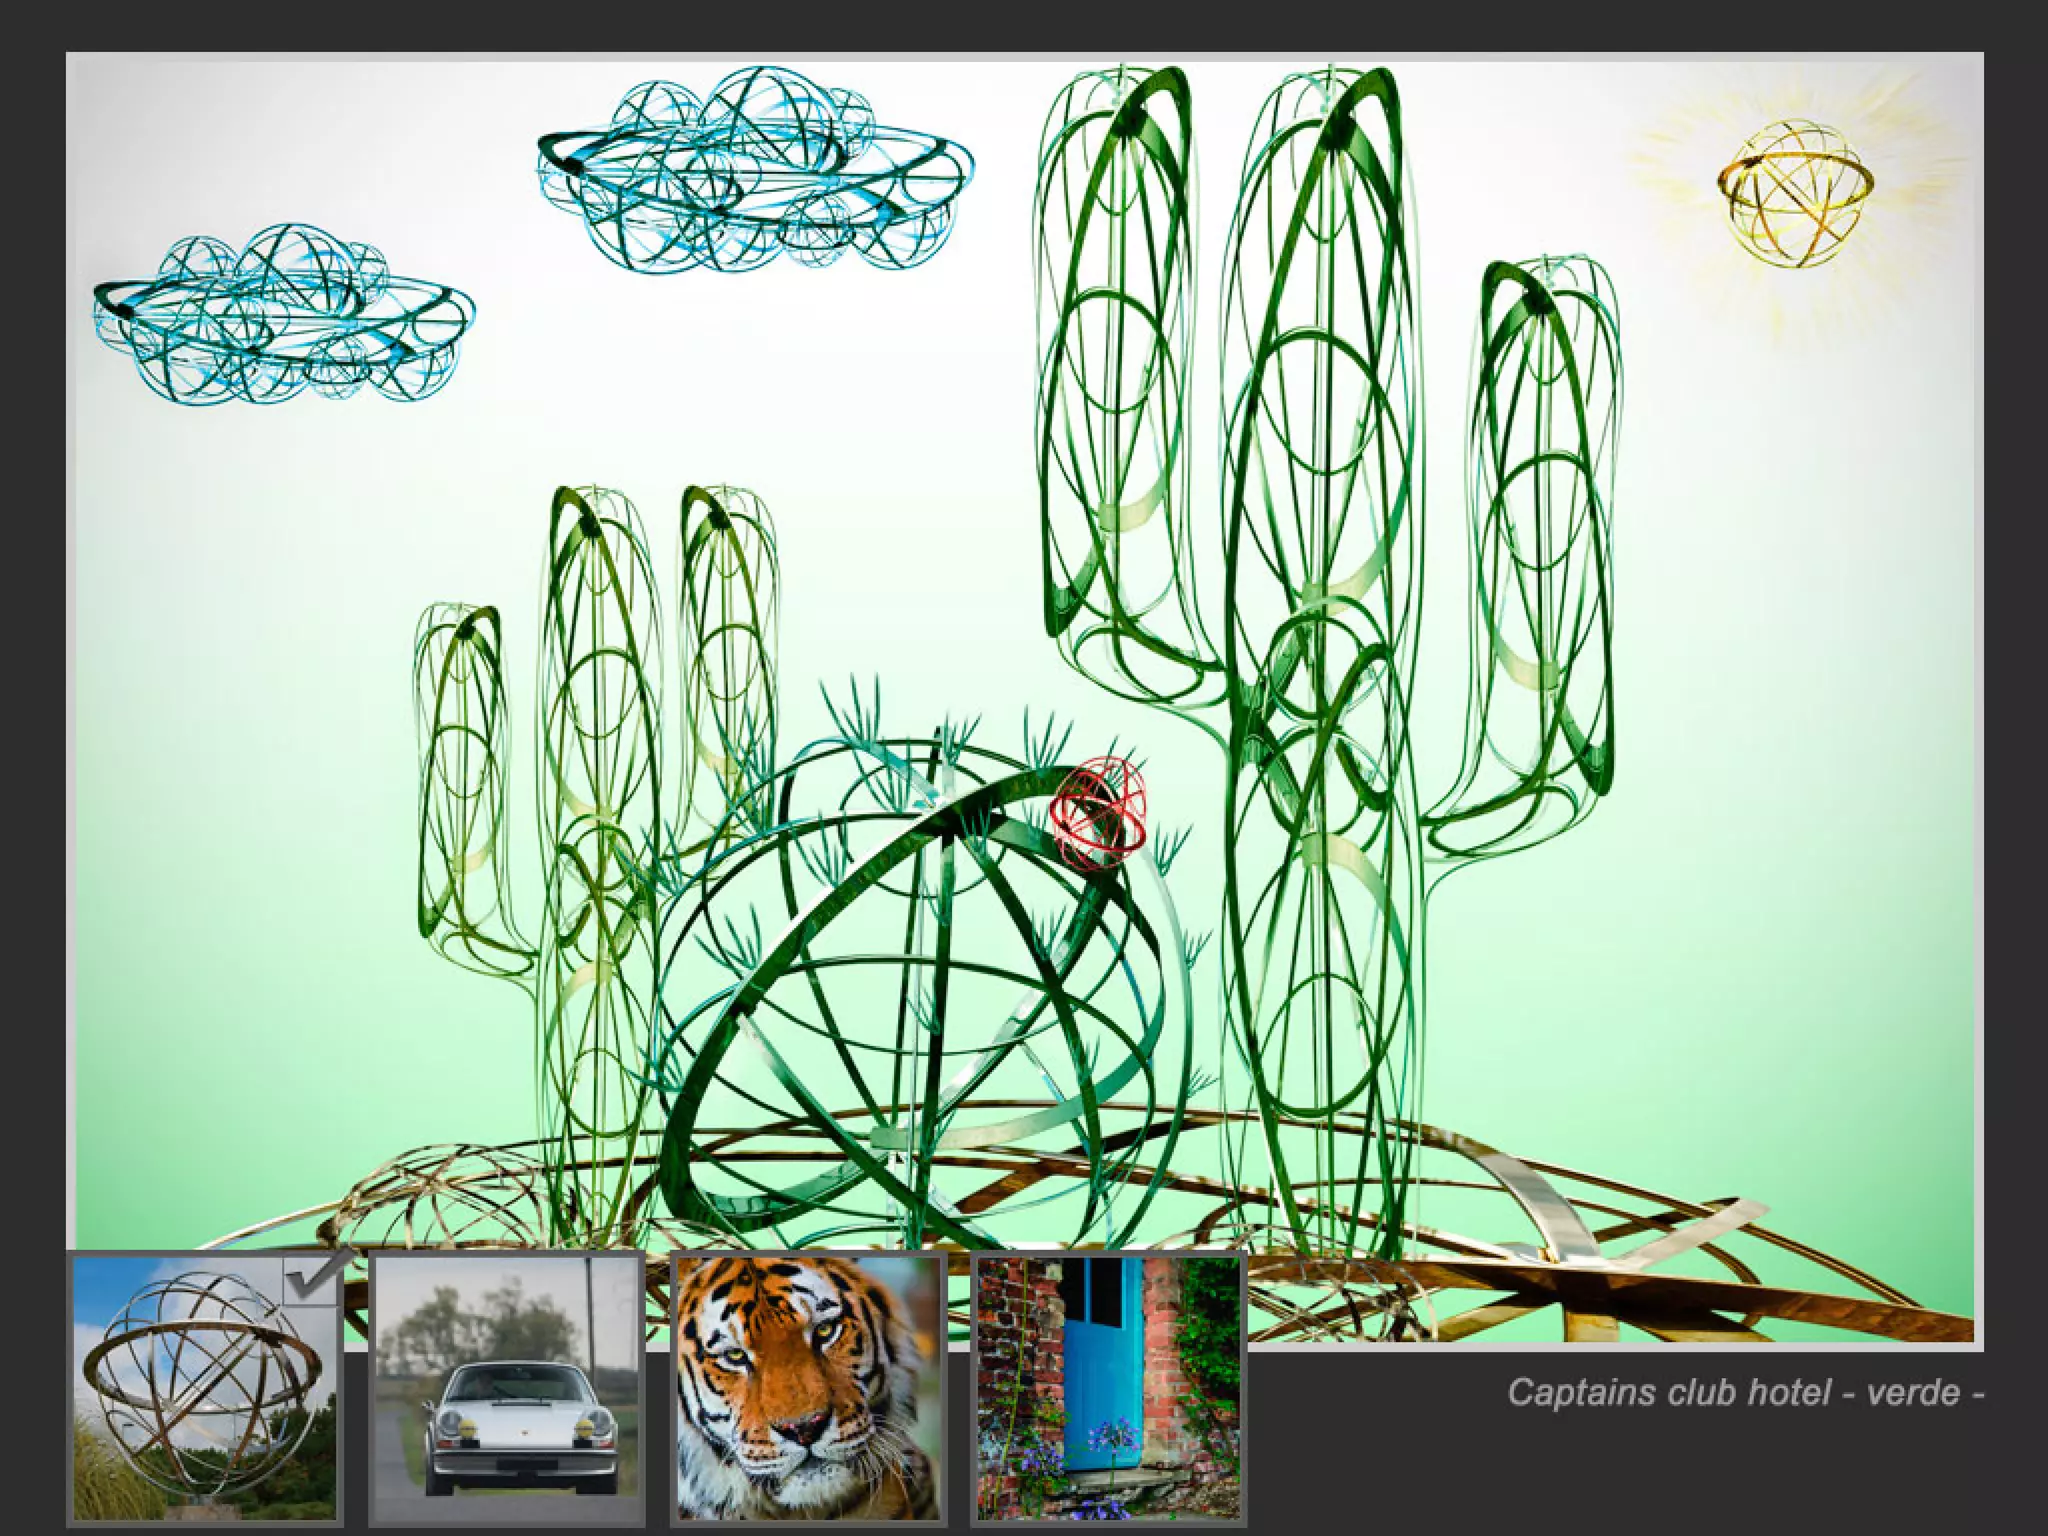The width and height of the screenshot is (2048, 1536).
Task: Open the tiger face thumbnail
Action: coord(808,1390)
